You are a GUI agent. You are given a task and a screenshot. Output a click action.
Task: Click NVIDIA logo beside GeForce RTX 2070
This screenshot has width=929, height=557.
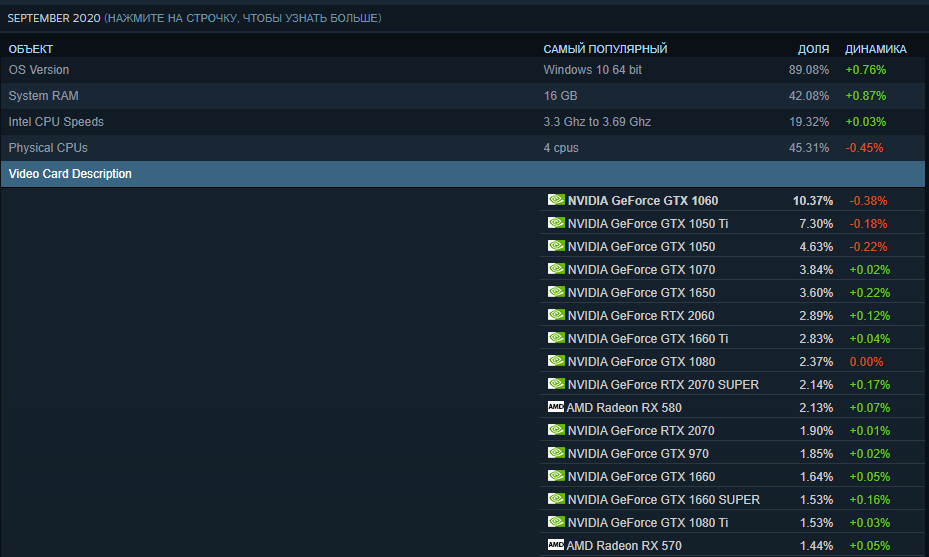coord(556,430)
